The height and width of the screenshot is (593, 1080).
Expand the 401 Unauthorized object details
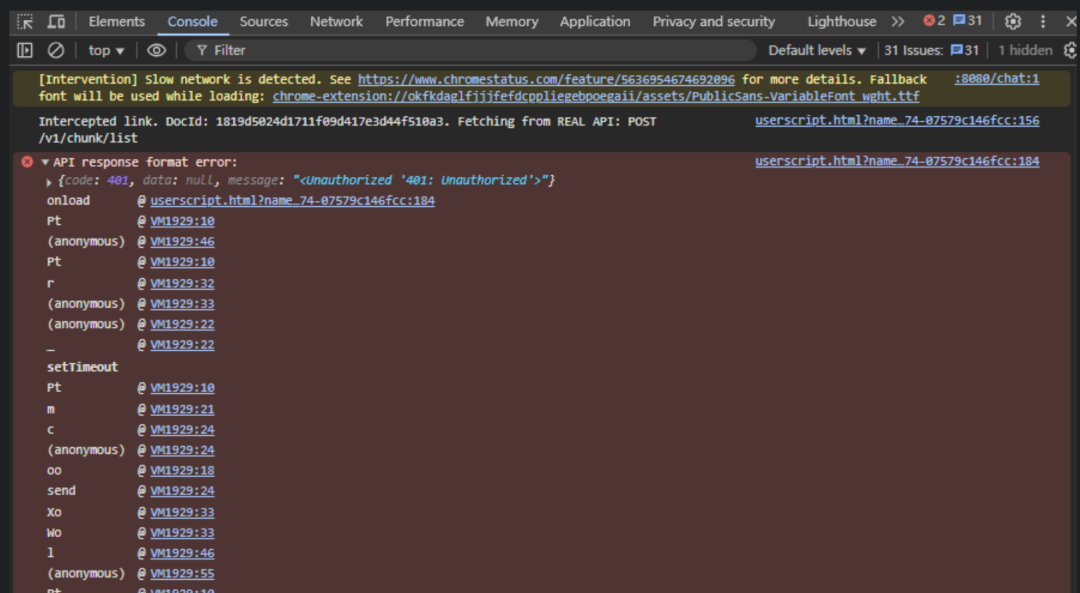point(50,181)
